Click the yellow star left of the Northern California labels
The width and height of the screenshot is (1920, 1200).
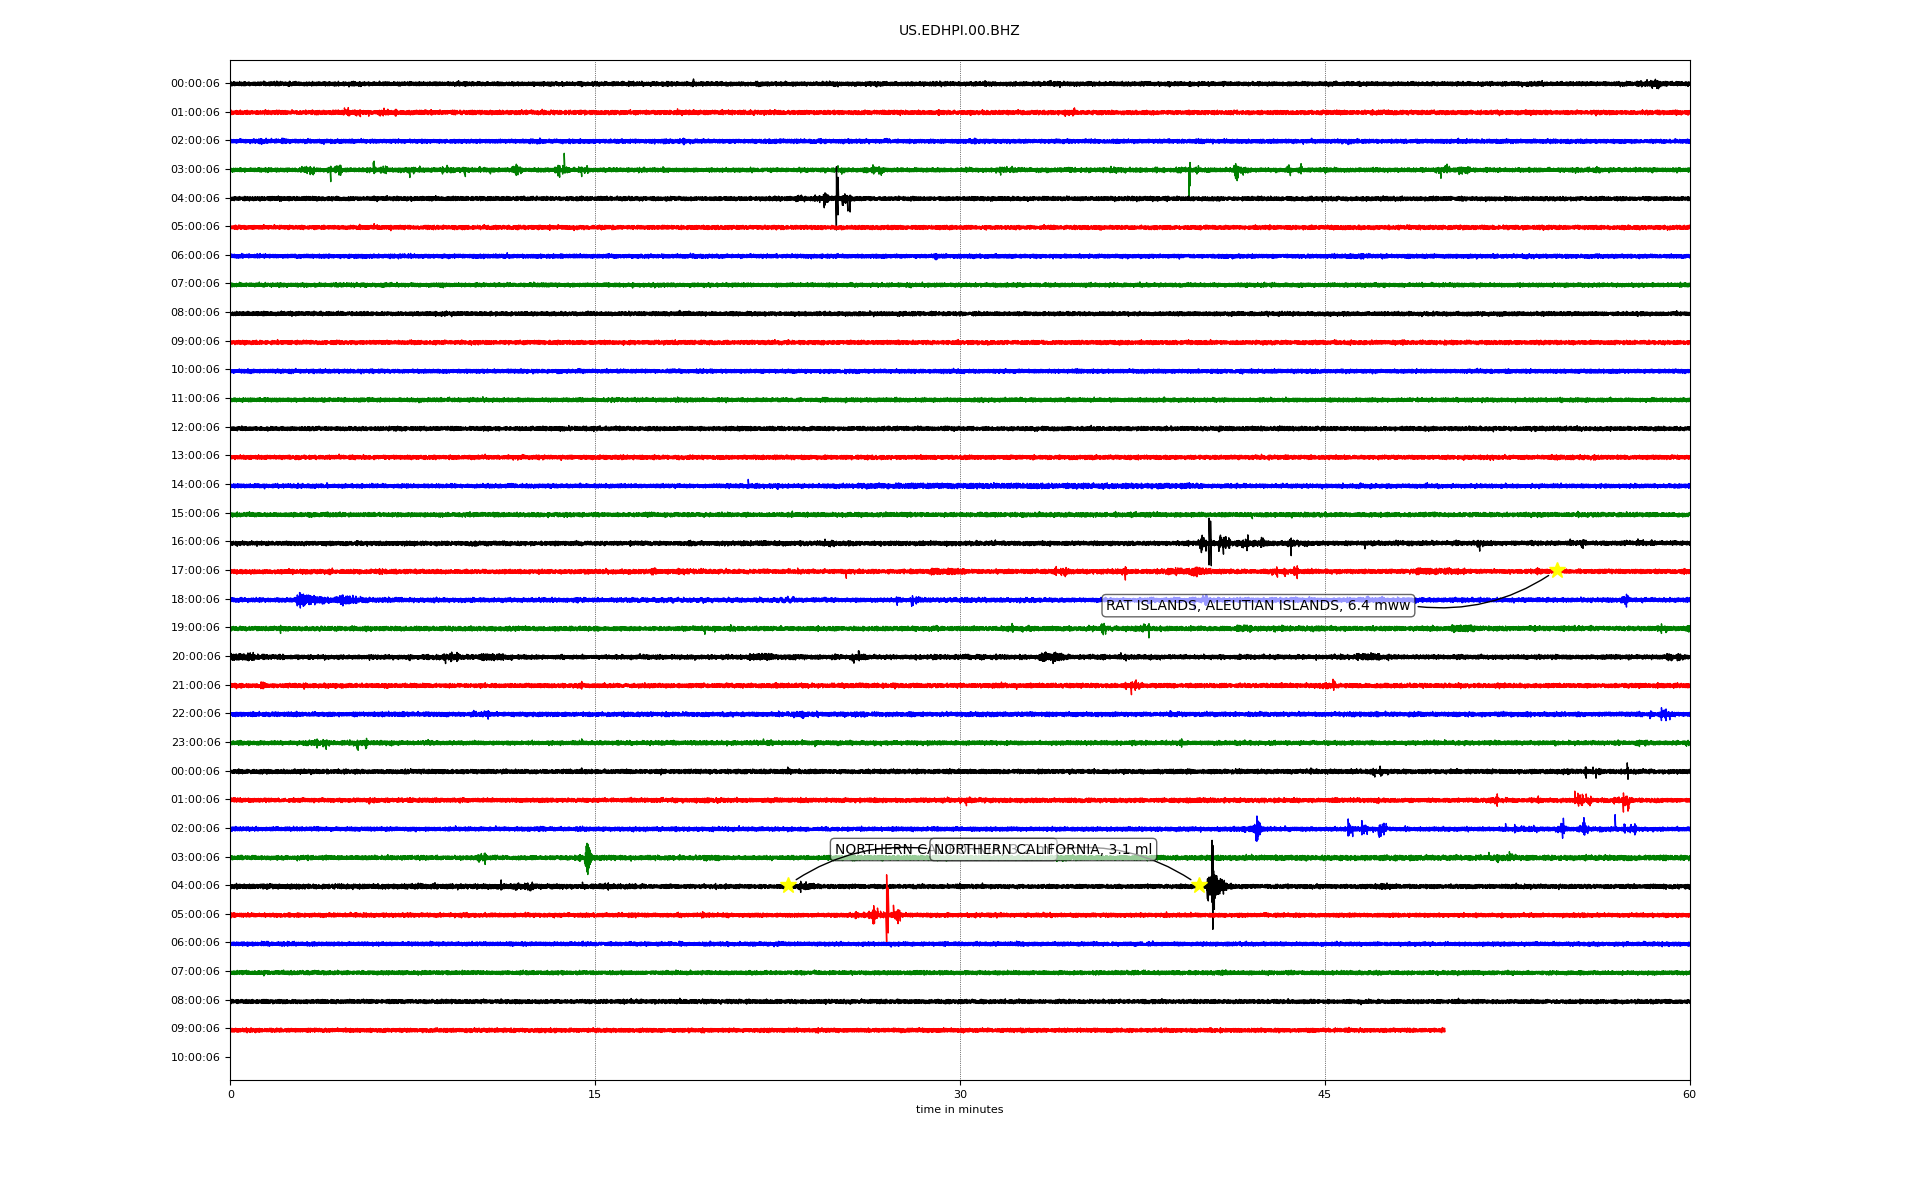[x=788, y=885]
